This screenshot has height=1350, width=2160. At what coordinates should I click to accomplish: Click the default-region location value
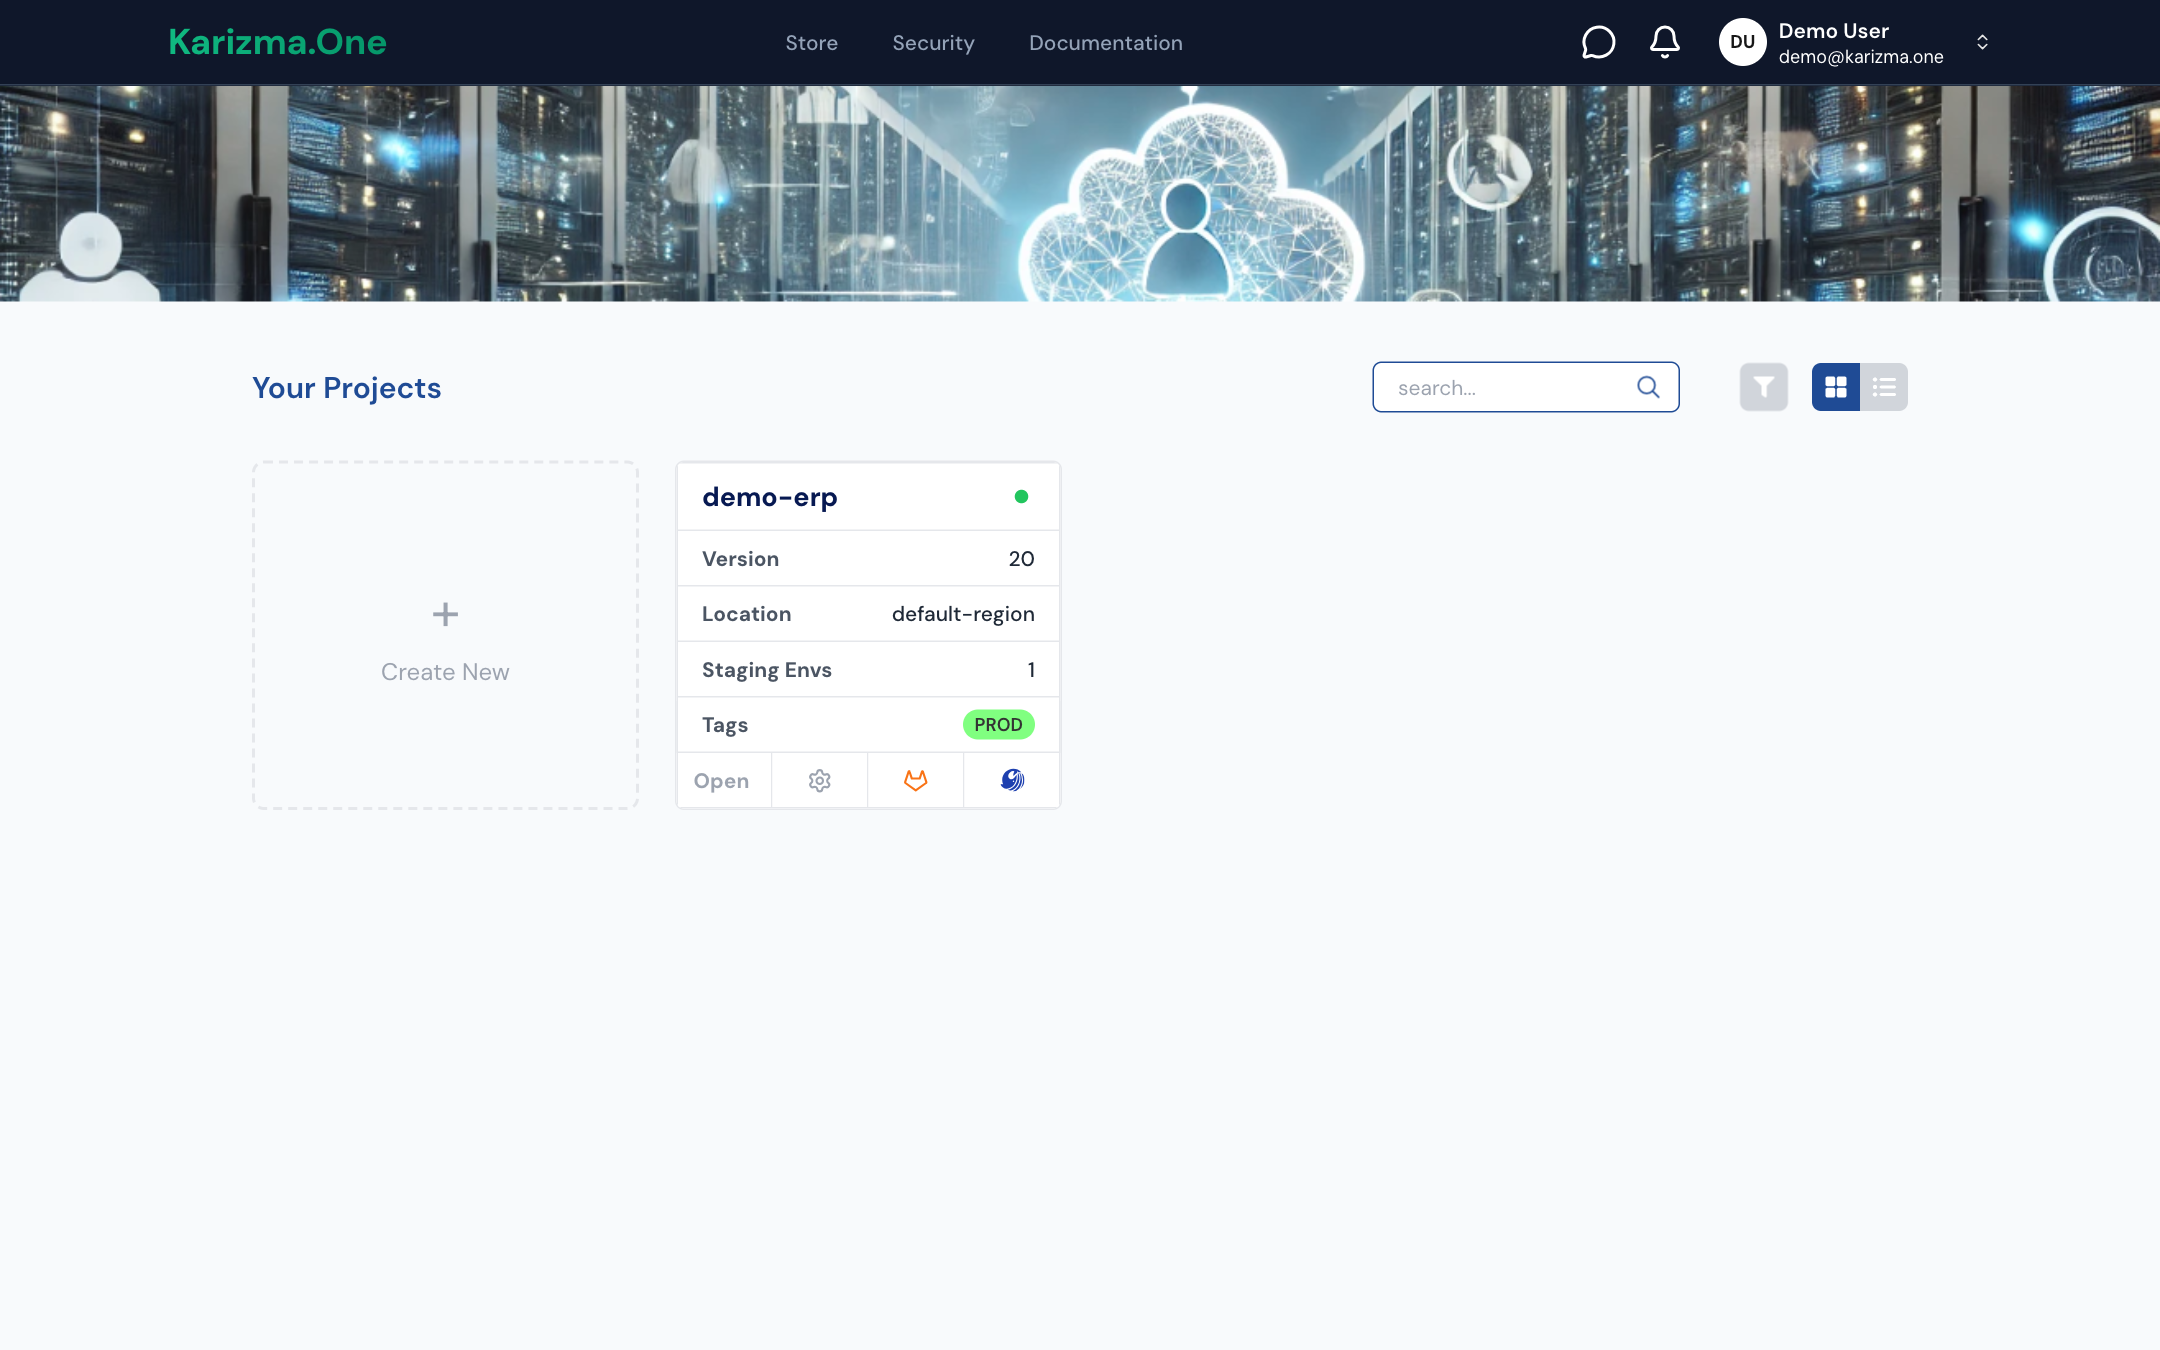point(963,614)
